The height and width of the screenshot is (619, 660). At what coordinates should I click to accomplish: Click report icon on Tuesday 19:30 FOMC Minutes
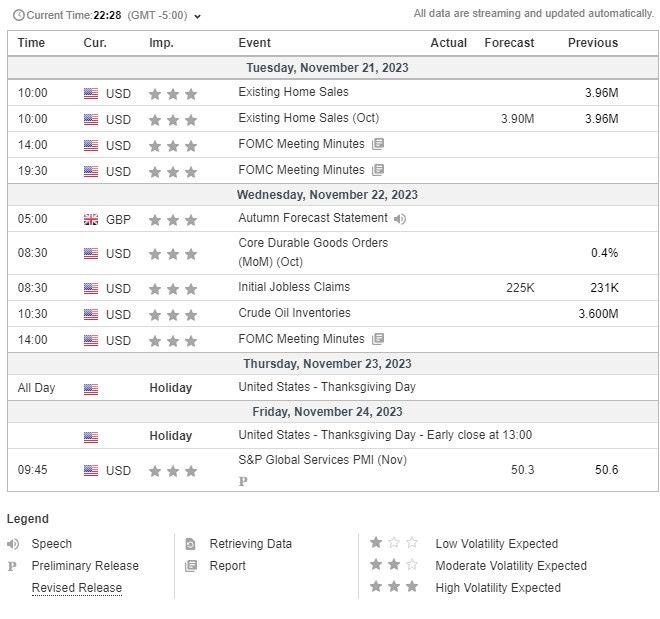click(378, 170)
